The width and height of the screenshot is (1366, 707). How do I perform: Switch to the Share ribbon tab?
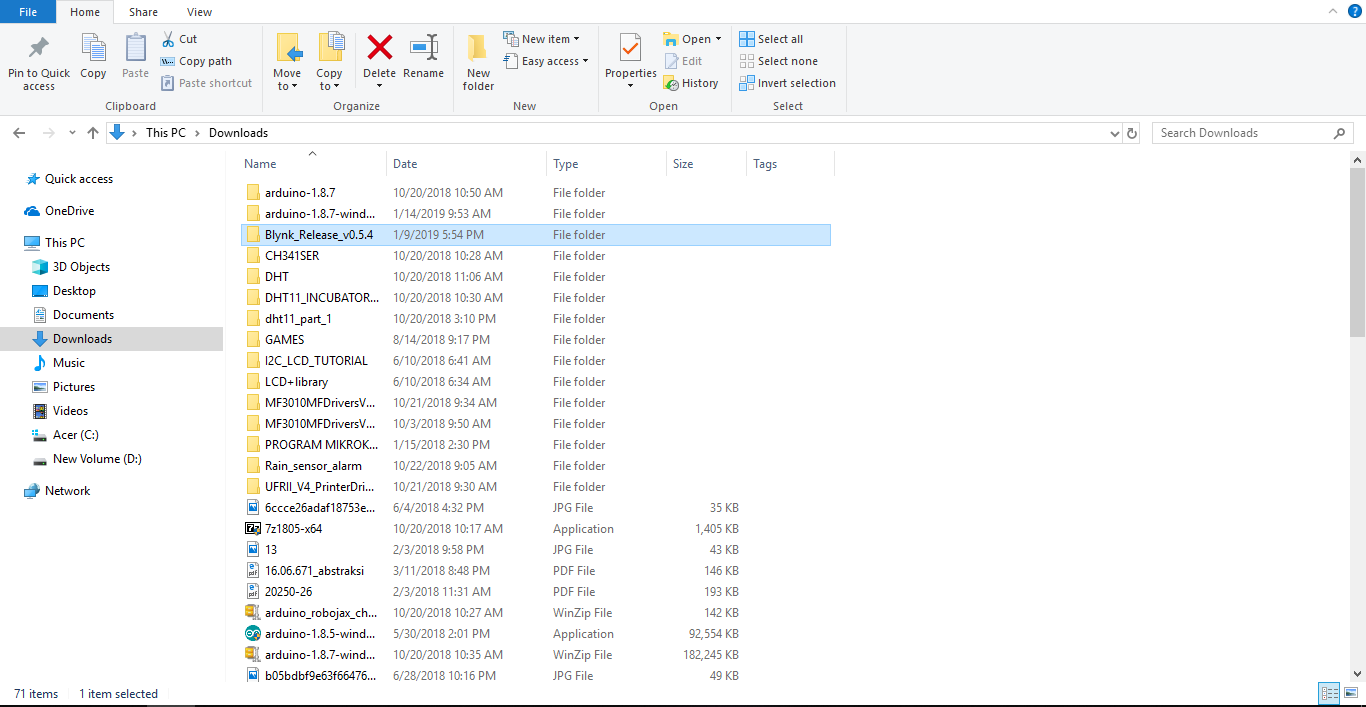(x=143, y=12)
